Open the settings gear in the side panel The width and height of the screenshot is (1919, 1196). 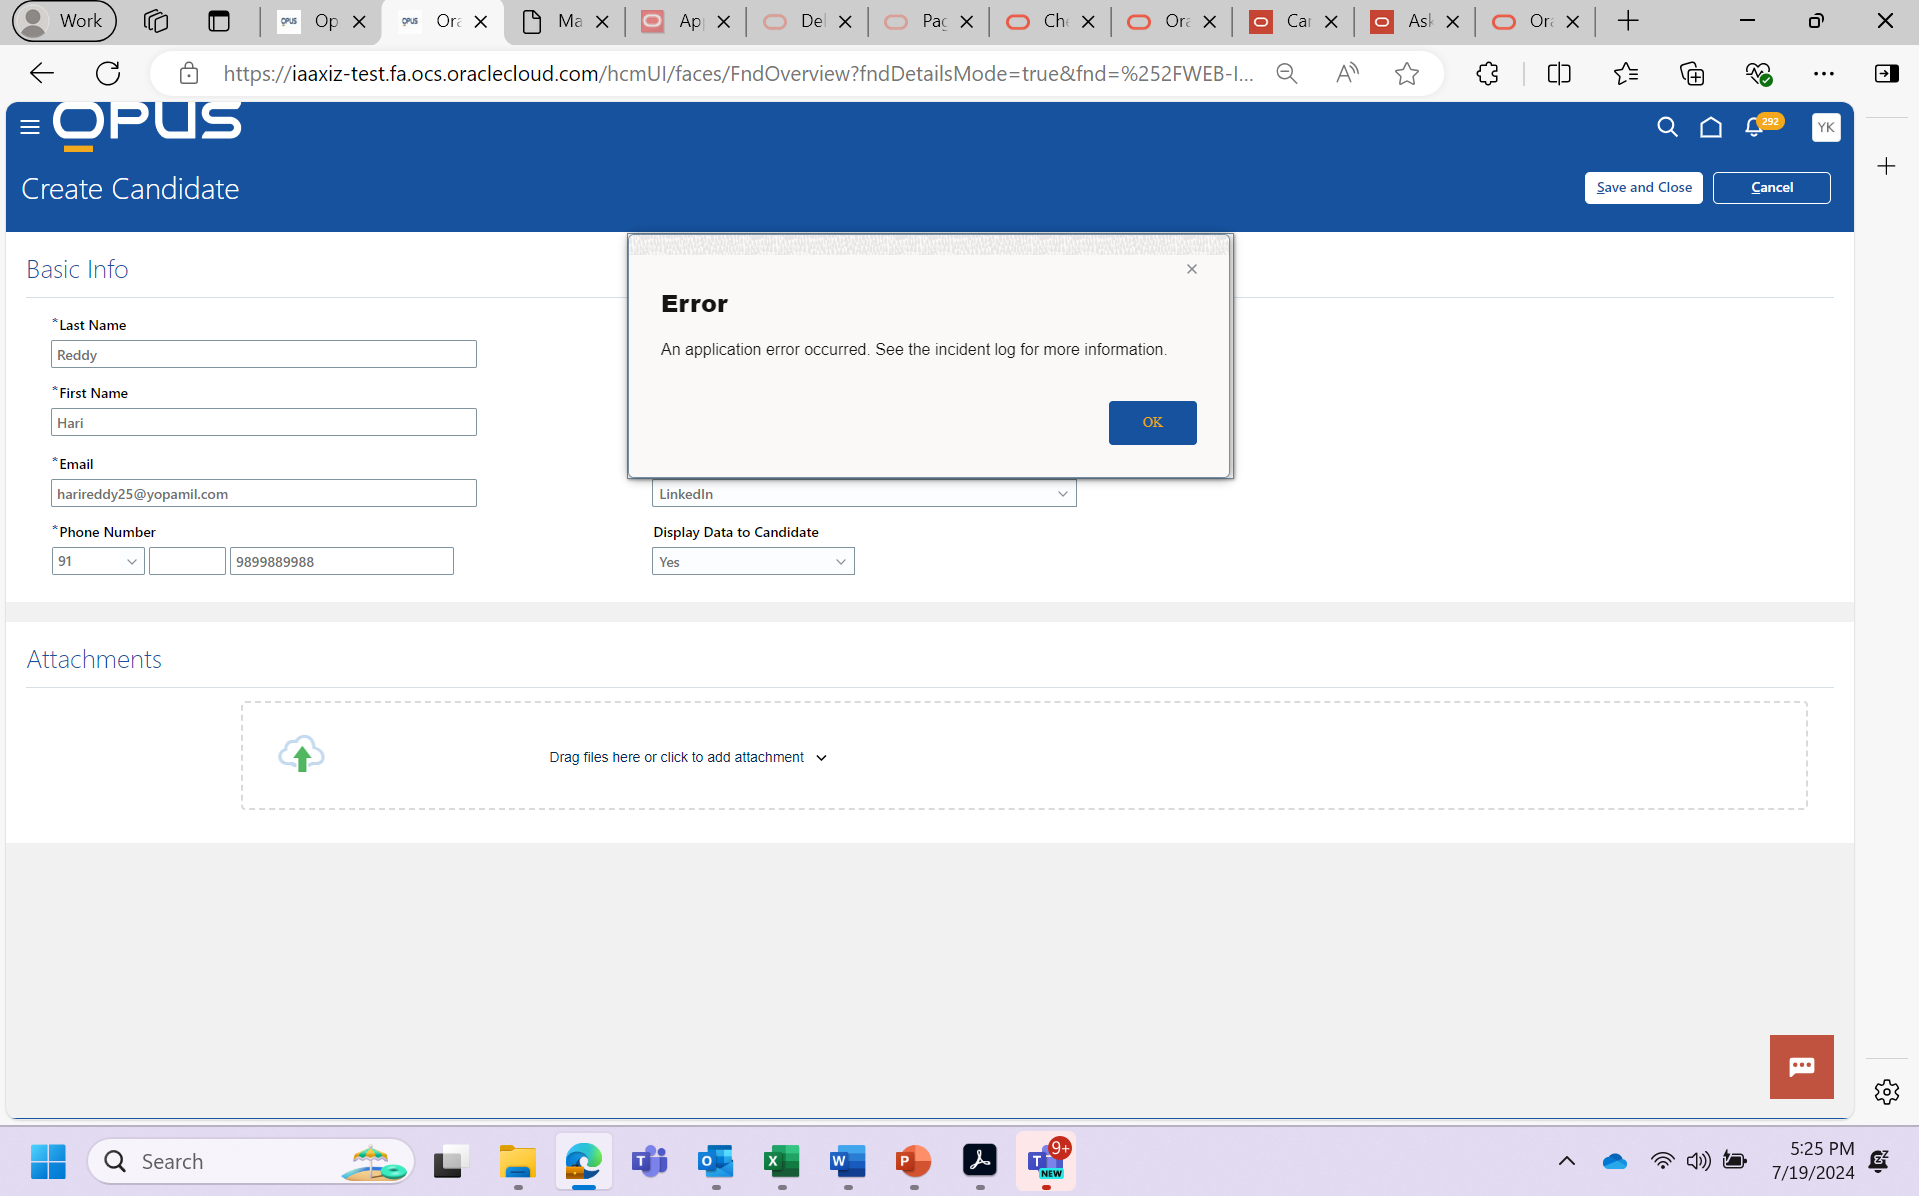tap(1886, 1092)
